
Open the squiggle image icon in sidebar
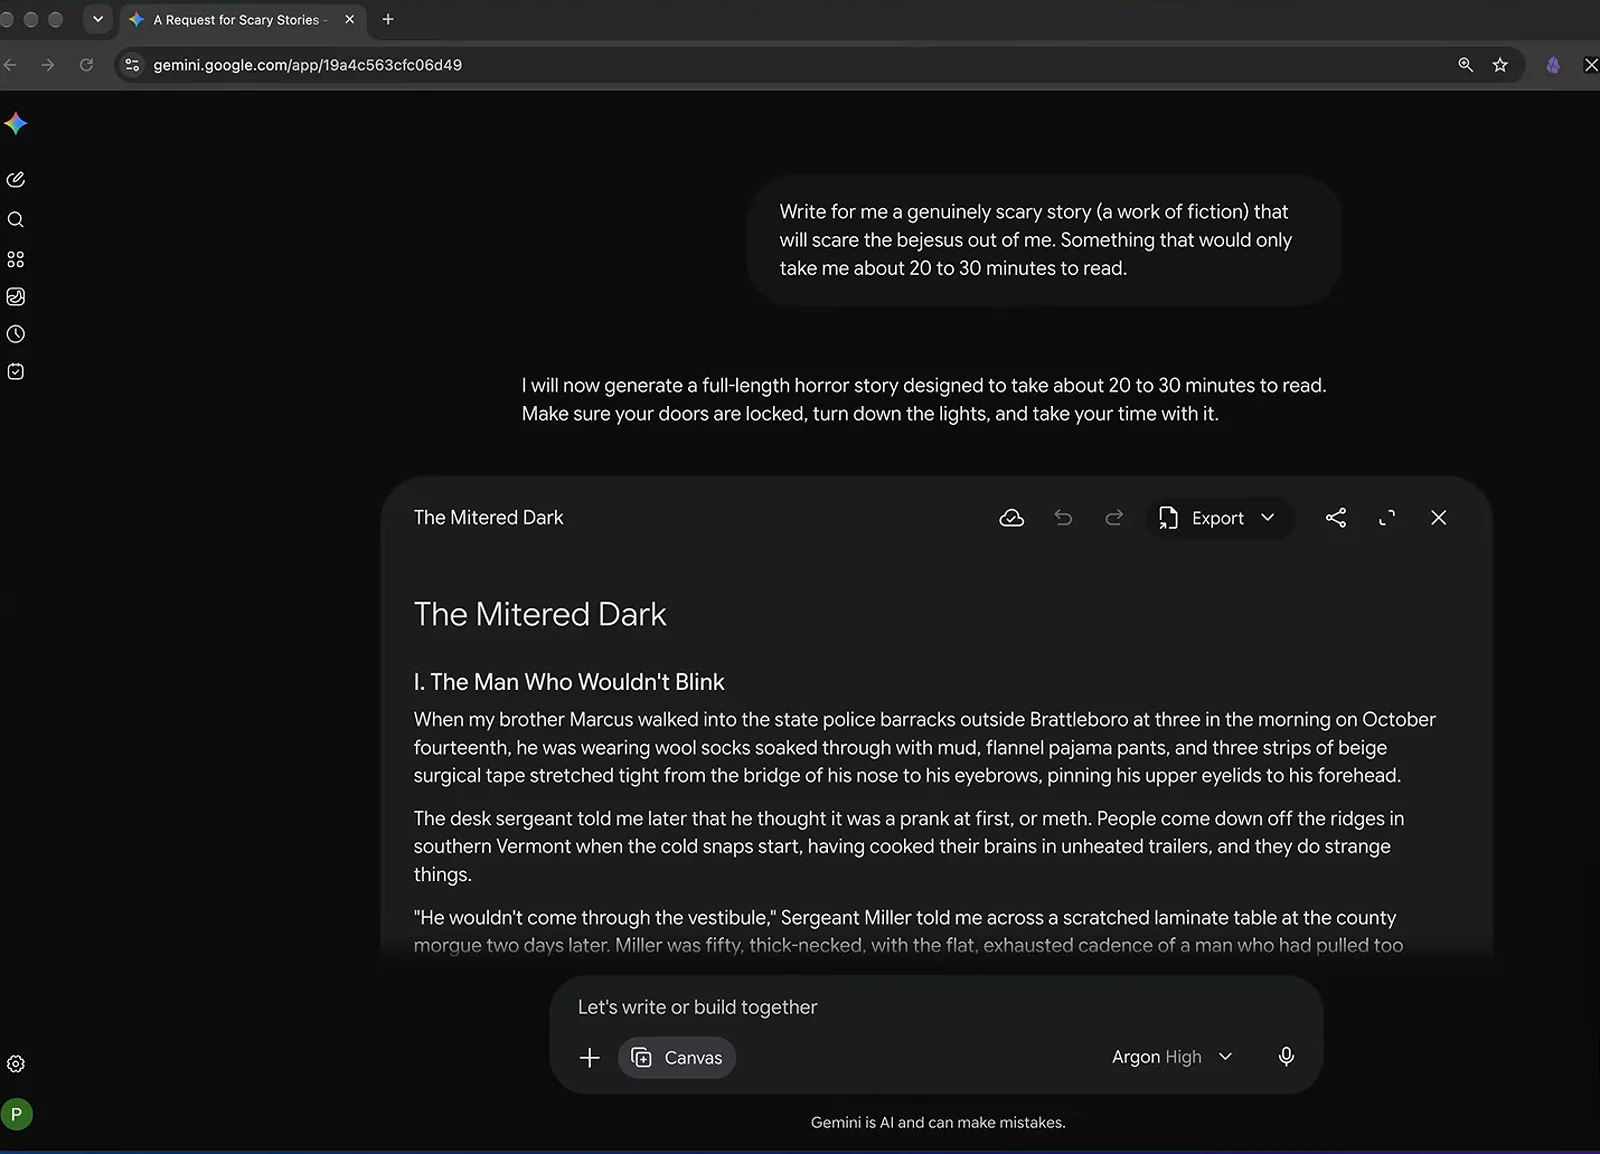click(15, 297)
